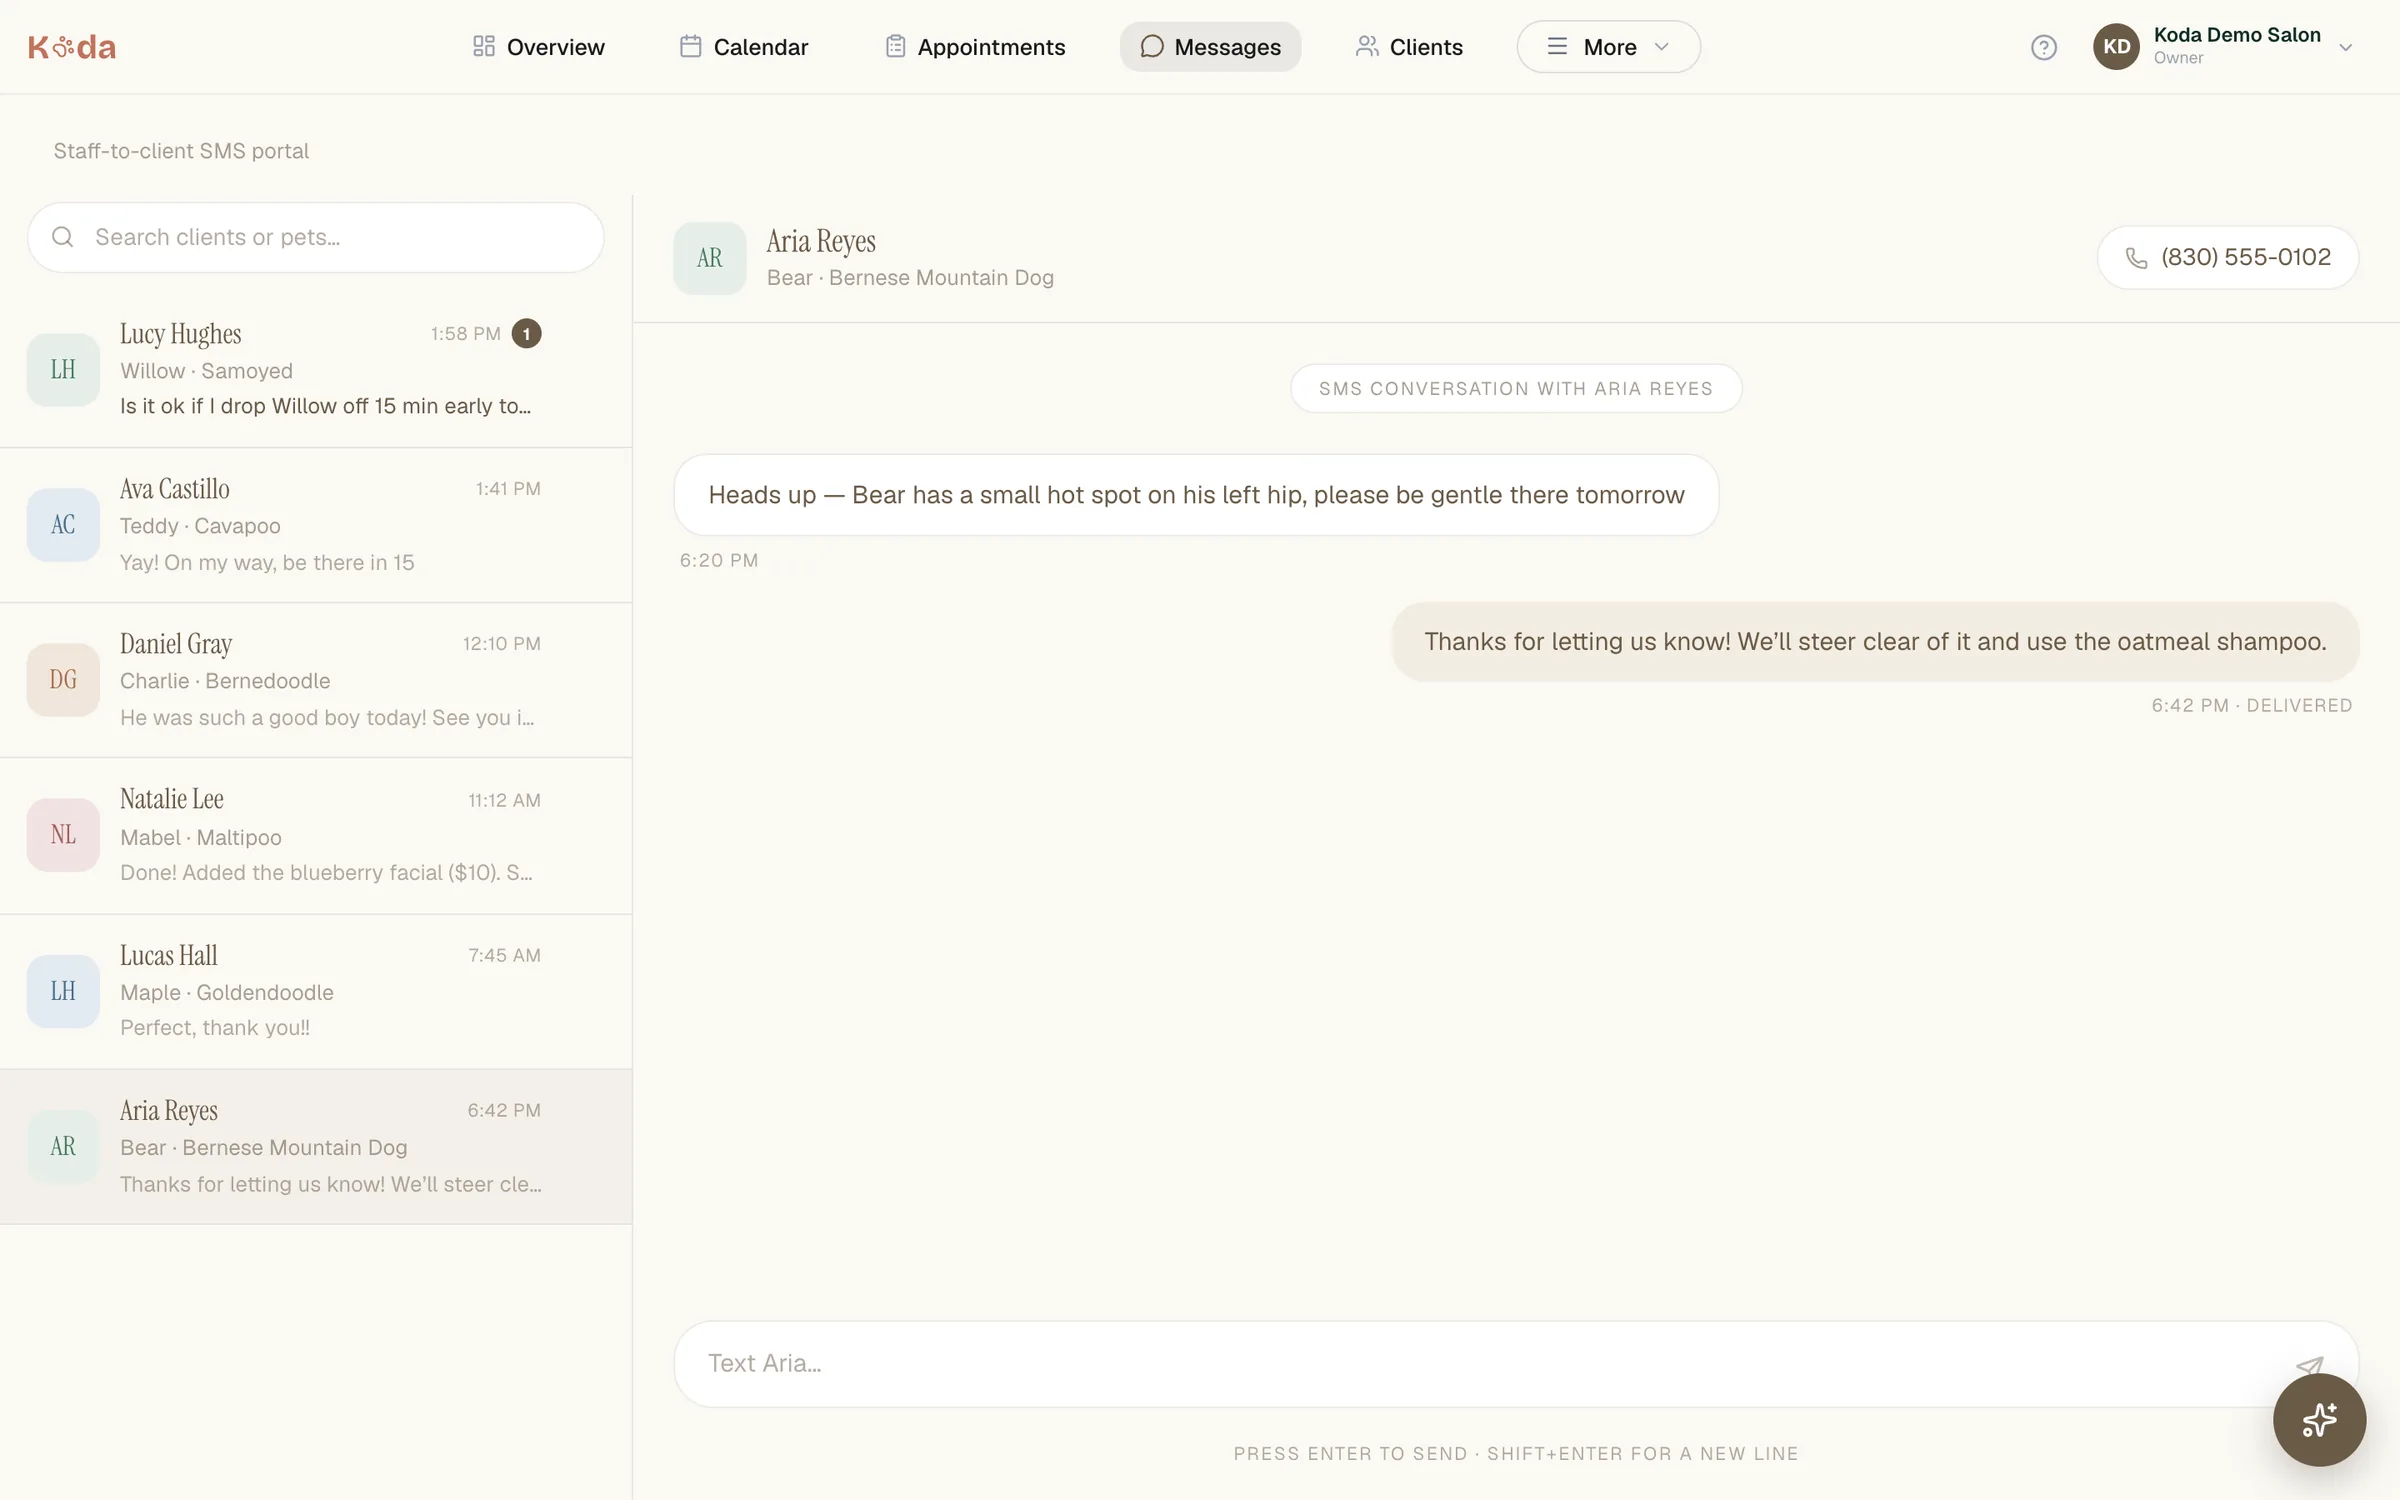
Task: Click the send paper plane icon
Action: tap(2308, 1364)
